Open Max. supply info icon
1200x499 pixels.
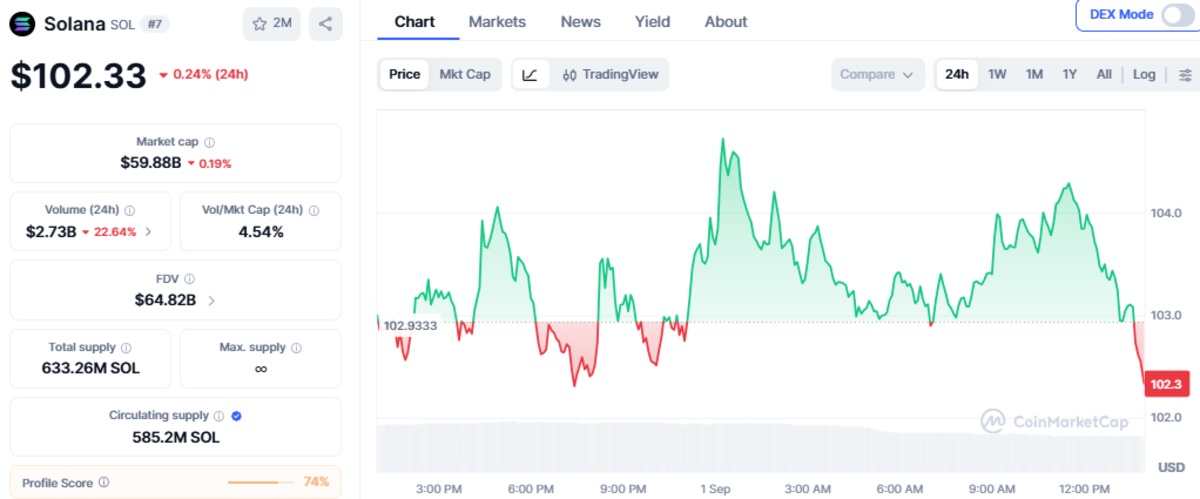(296, 347)
